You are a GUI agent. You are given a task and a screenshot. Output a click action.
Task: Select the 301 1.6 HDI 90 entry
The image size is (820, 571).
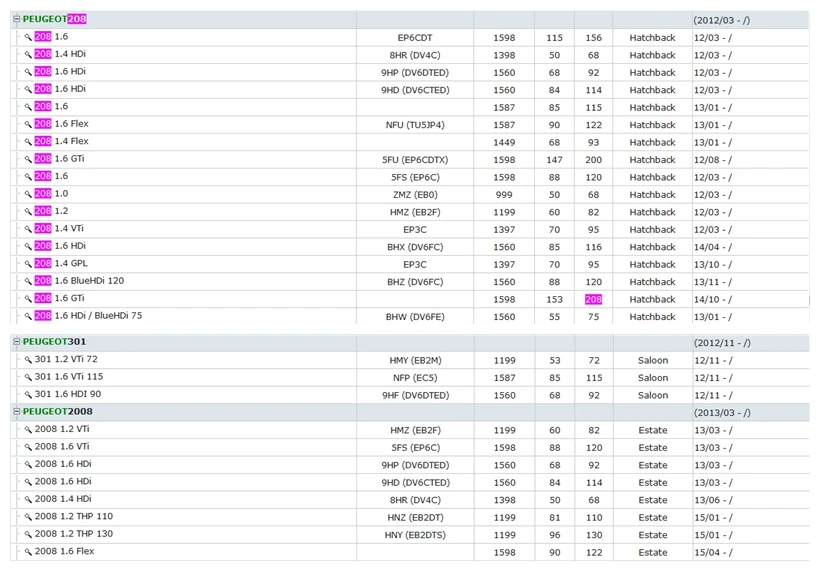click(x=68, y=394)
